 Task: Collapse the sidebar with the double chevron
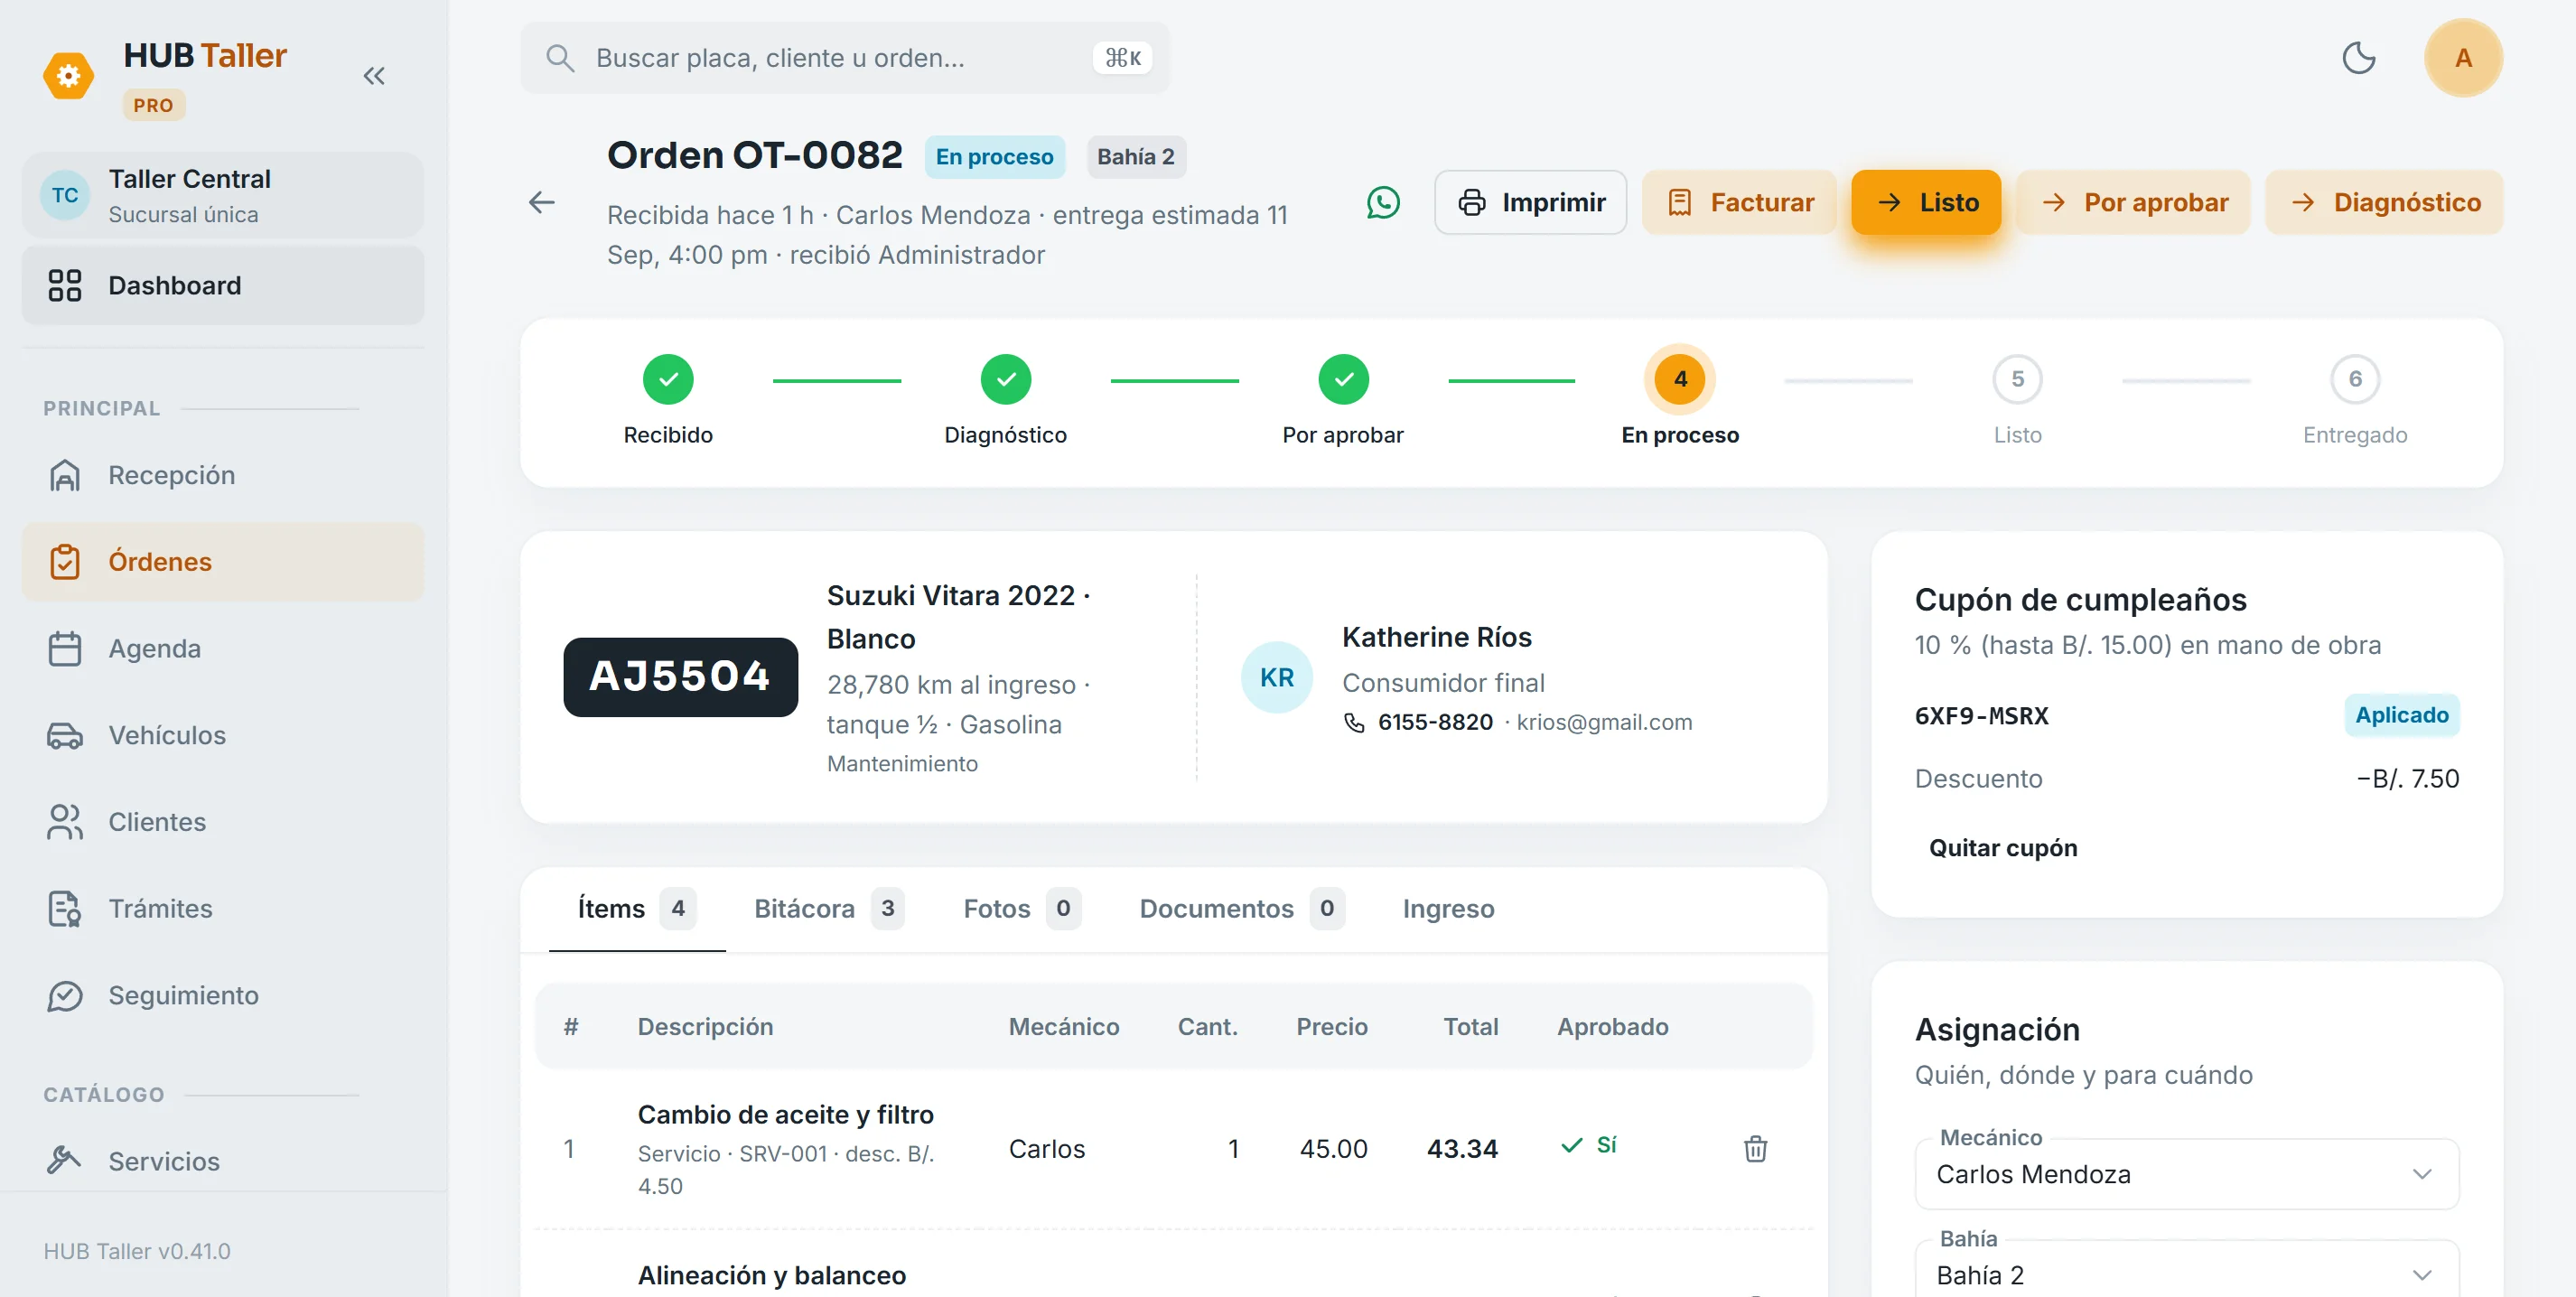coord(374,76)
